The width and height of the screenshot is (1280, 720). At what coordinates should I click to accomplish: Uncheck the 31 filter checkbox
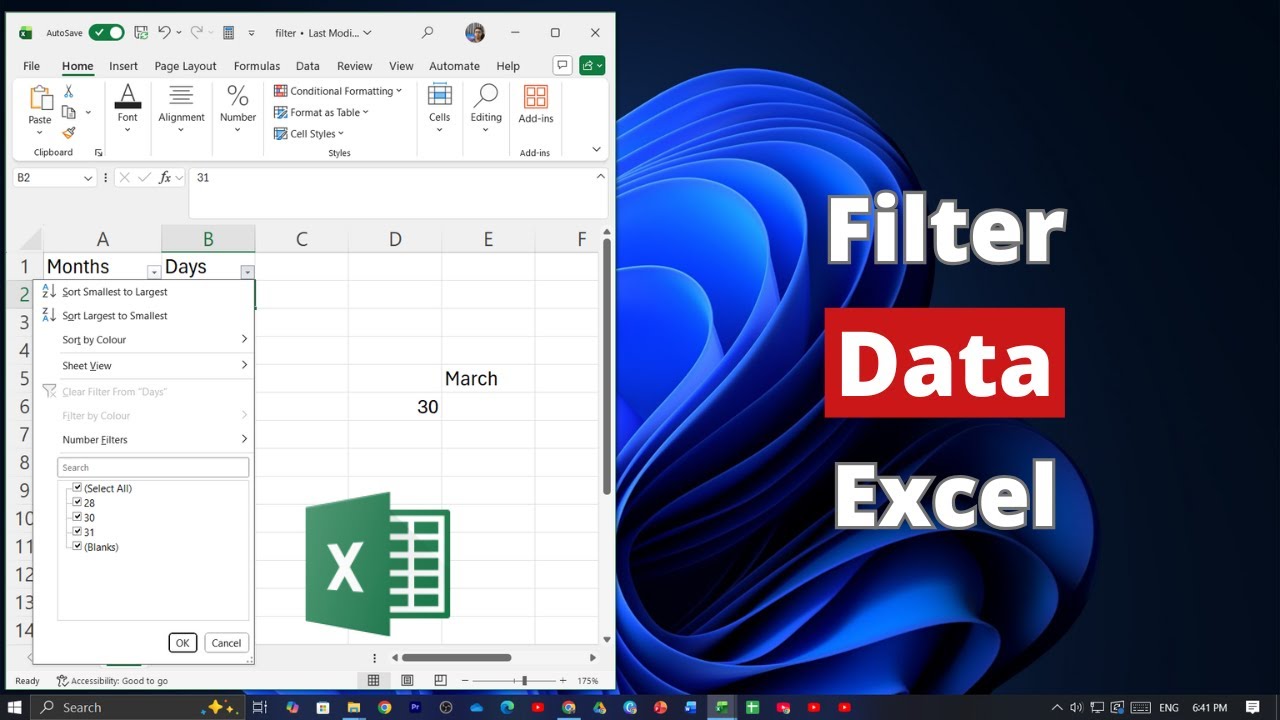(77, 532)
